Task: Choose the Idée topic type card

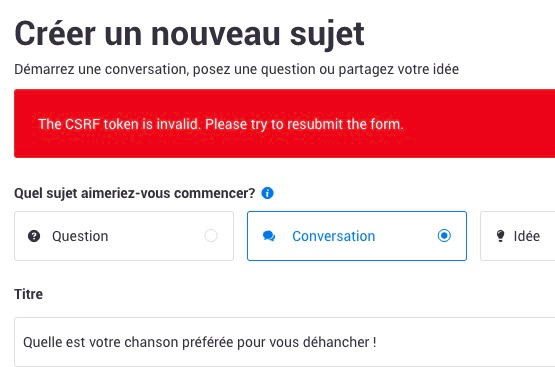Action: pos(517,236)
